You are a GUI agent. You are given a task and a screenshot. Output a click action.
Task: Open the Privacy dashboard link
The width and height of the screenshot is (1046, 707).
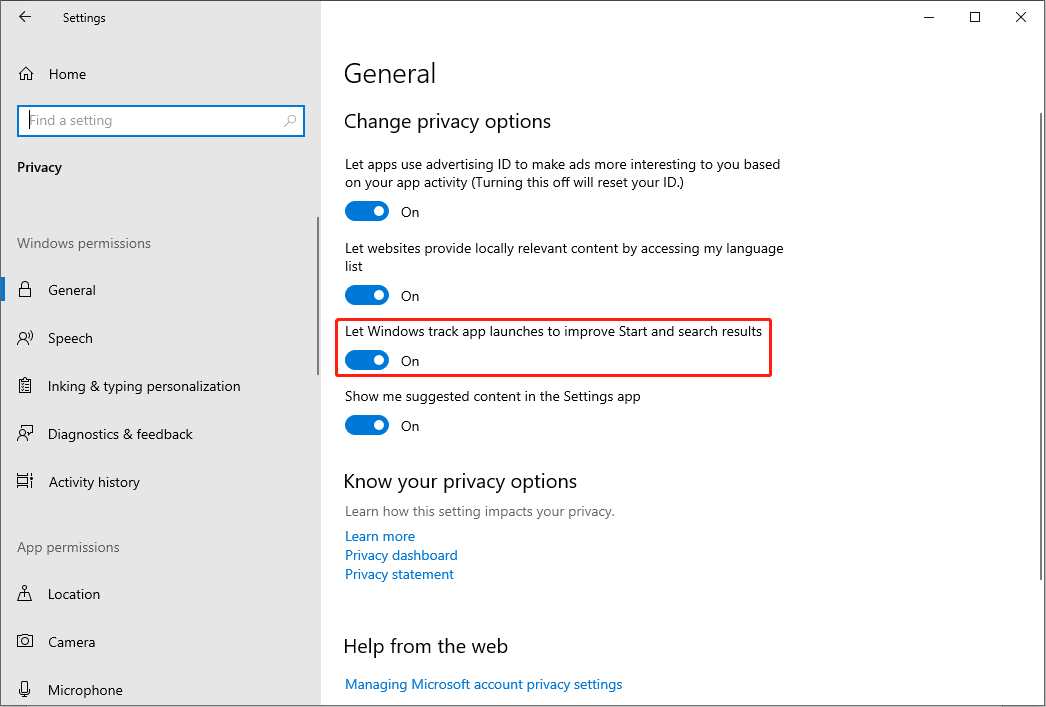(x=401, y=555)
